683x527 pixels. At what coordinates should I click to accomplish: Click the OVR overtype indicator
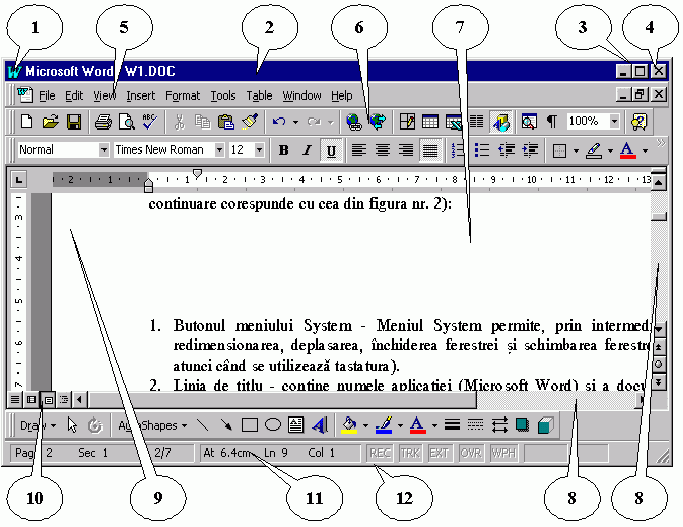[x=470, y=453]
